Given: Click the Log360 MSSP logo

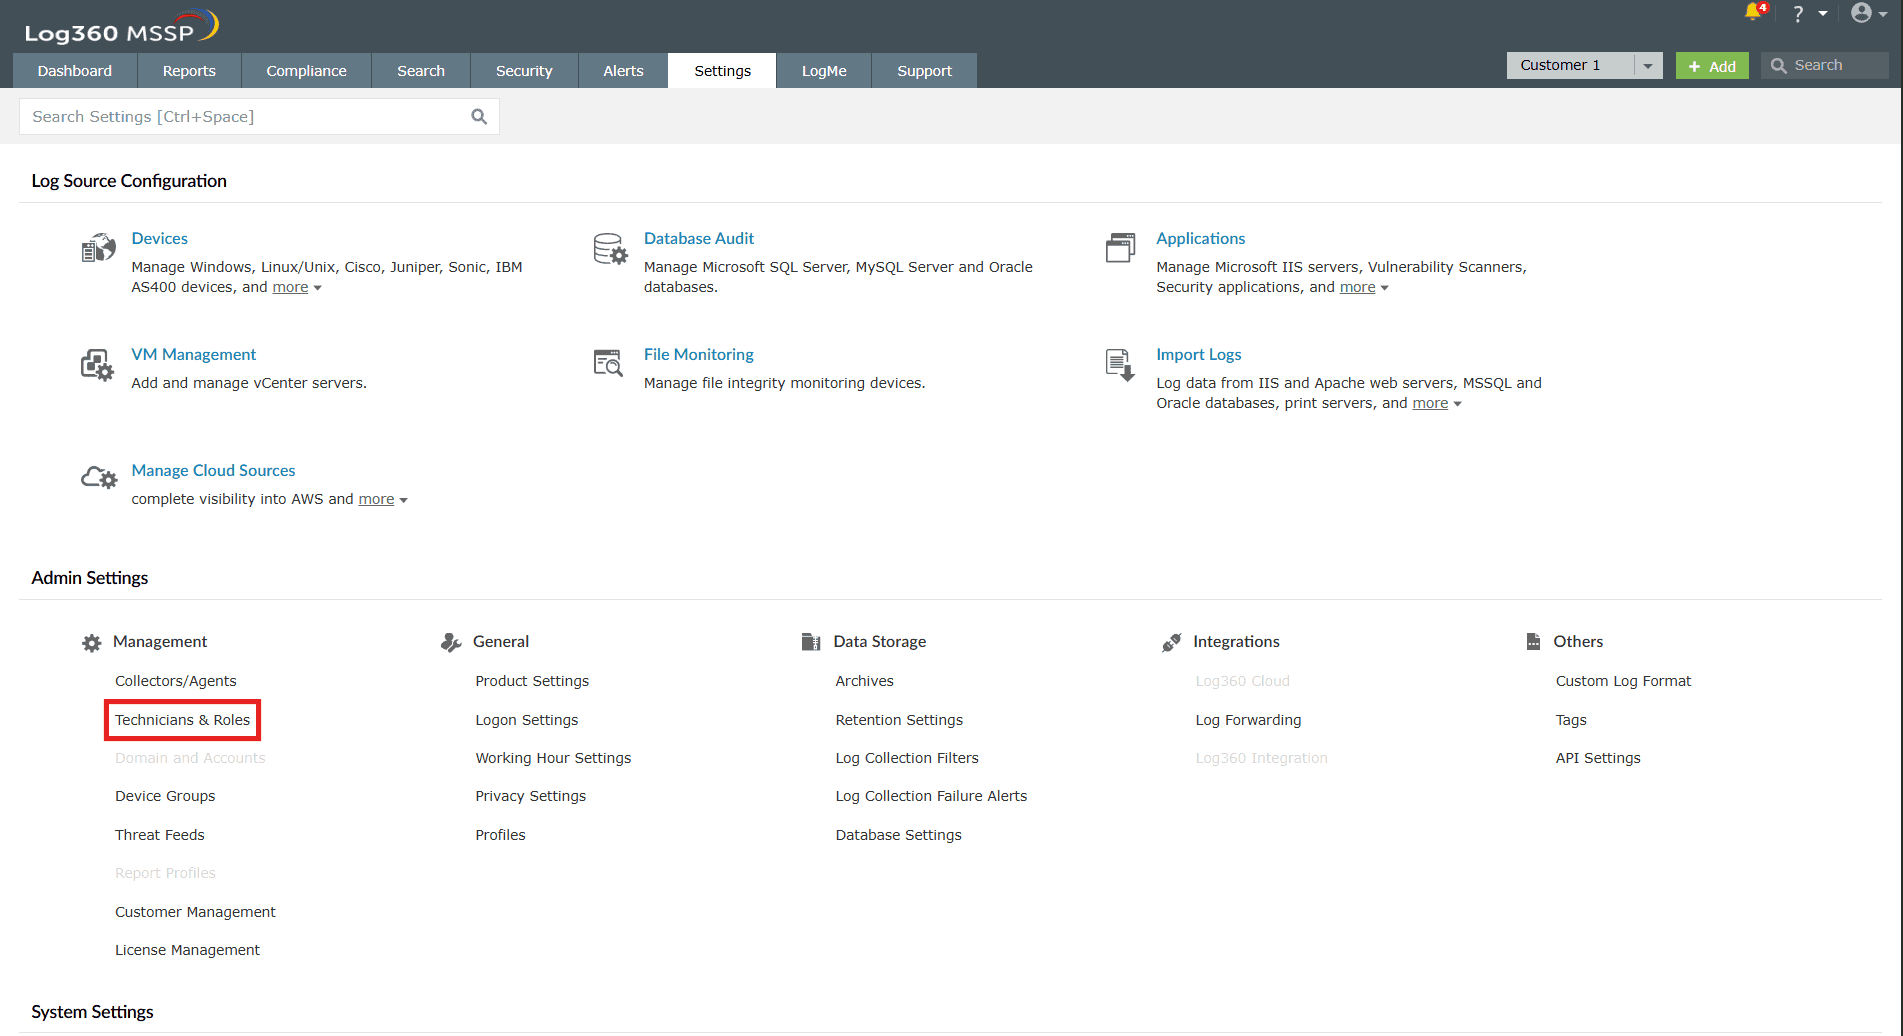Looking at the screenshot, I should 120,27.
